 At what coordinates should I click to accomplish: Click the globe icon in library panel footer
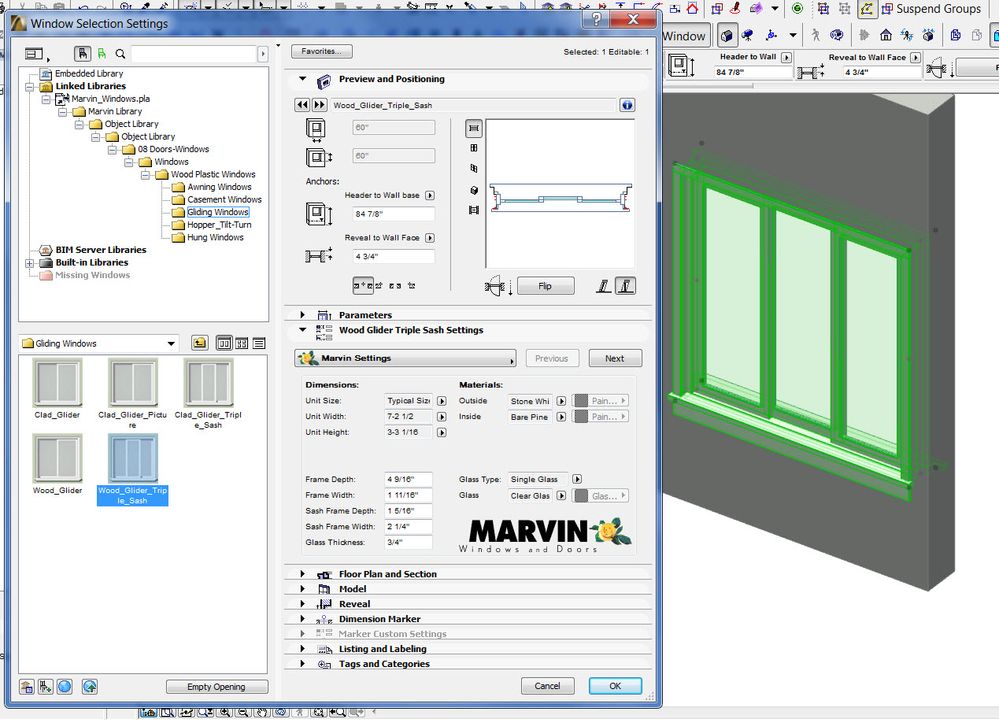[x=64, y=687]
